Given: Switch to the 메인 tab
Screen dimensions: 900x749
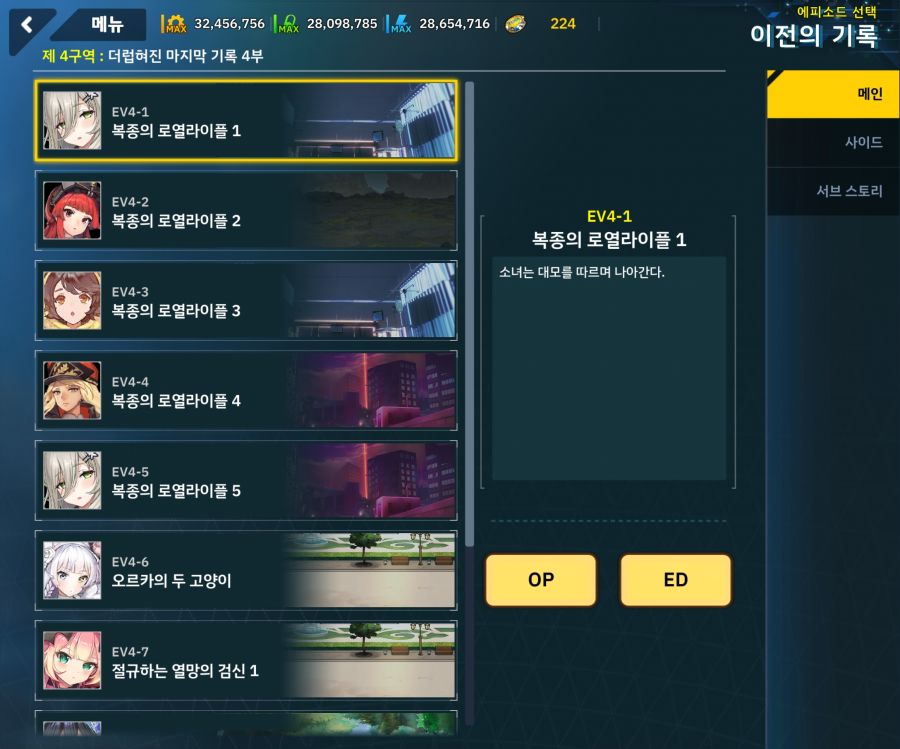Looking at the screenshot, I should (x=833, y=94).
